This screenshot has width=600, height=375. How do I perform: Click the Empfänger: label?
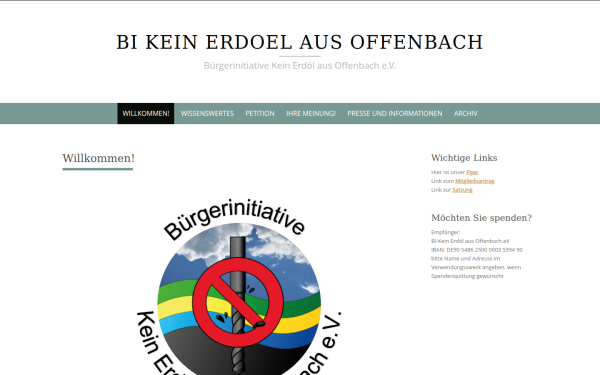pyautogui.click(x=445, y=232)
